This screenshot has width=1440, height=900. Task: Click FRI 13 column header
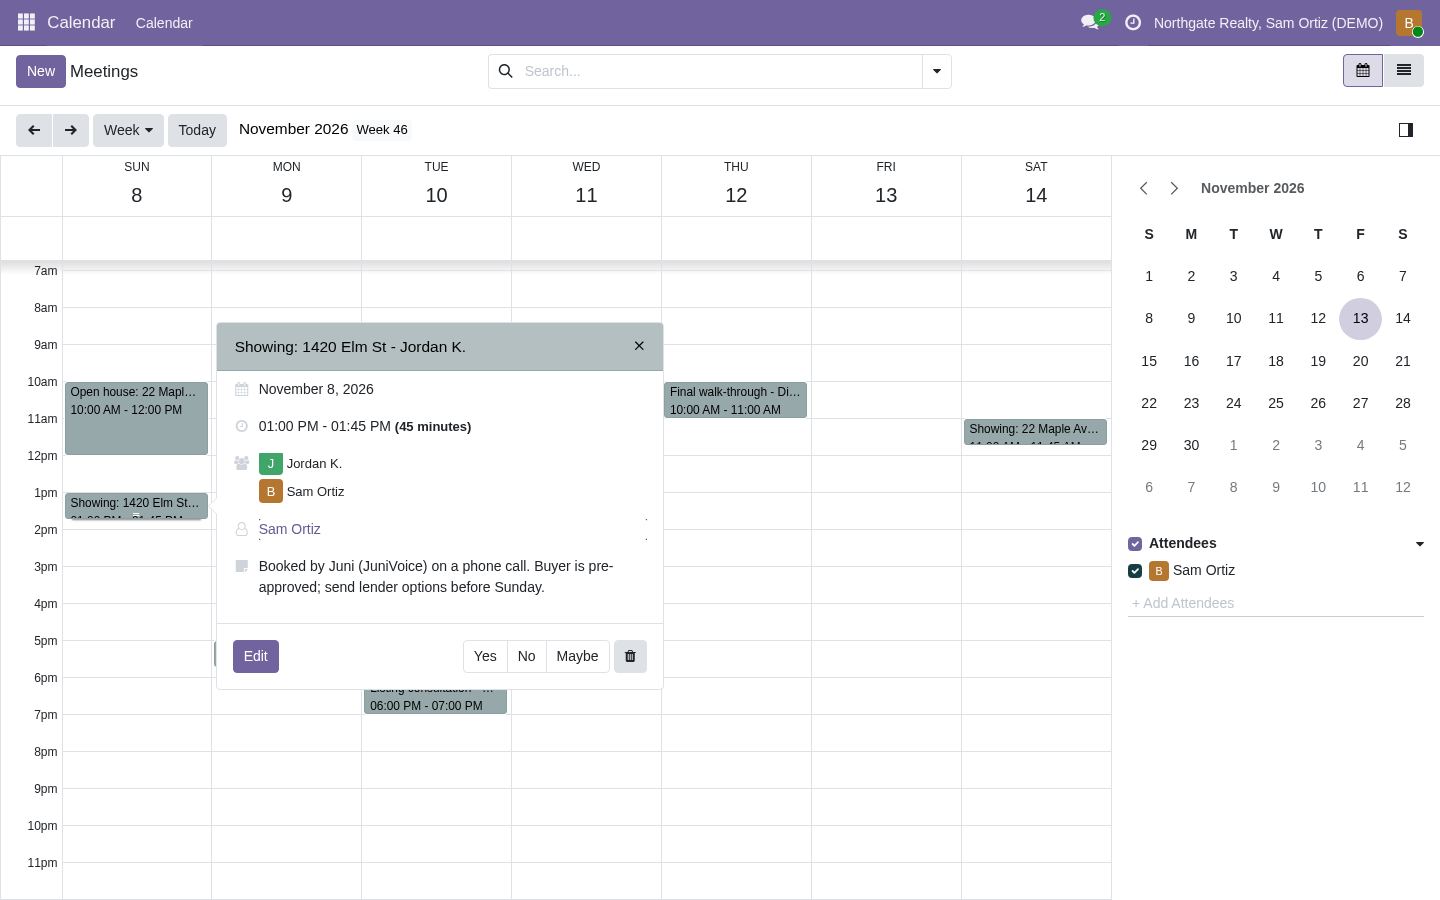(x=886, y=185)
